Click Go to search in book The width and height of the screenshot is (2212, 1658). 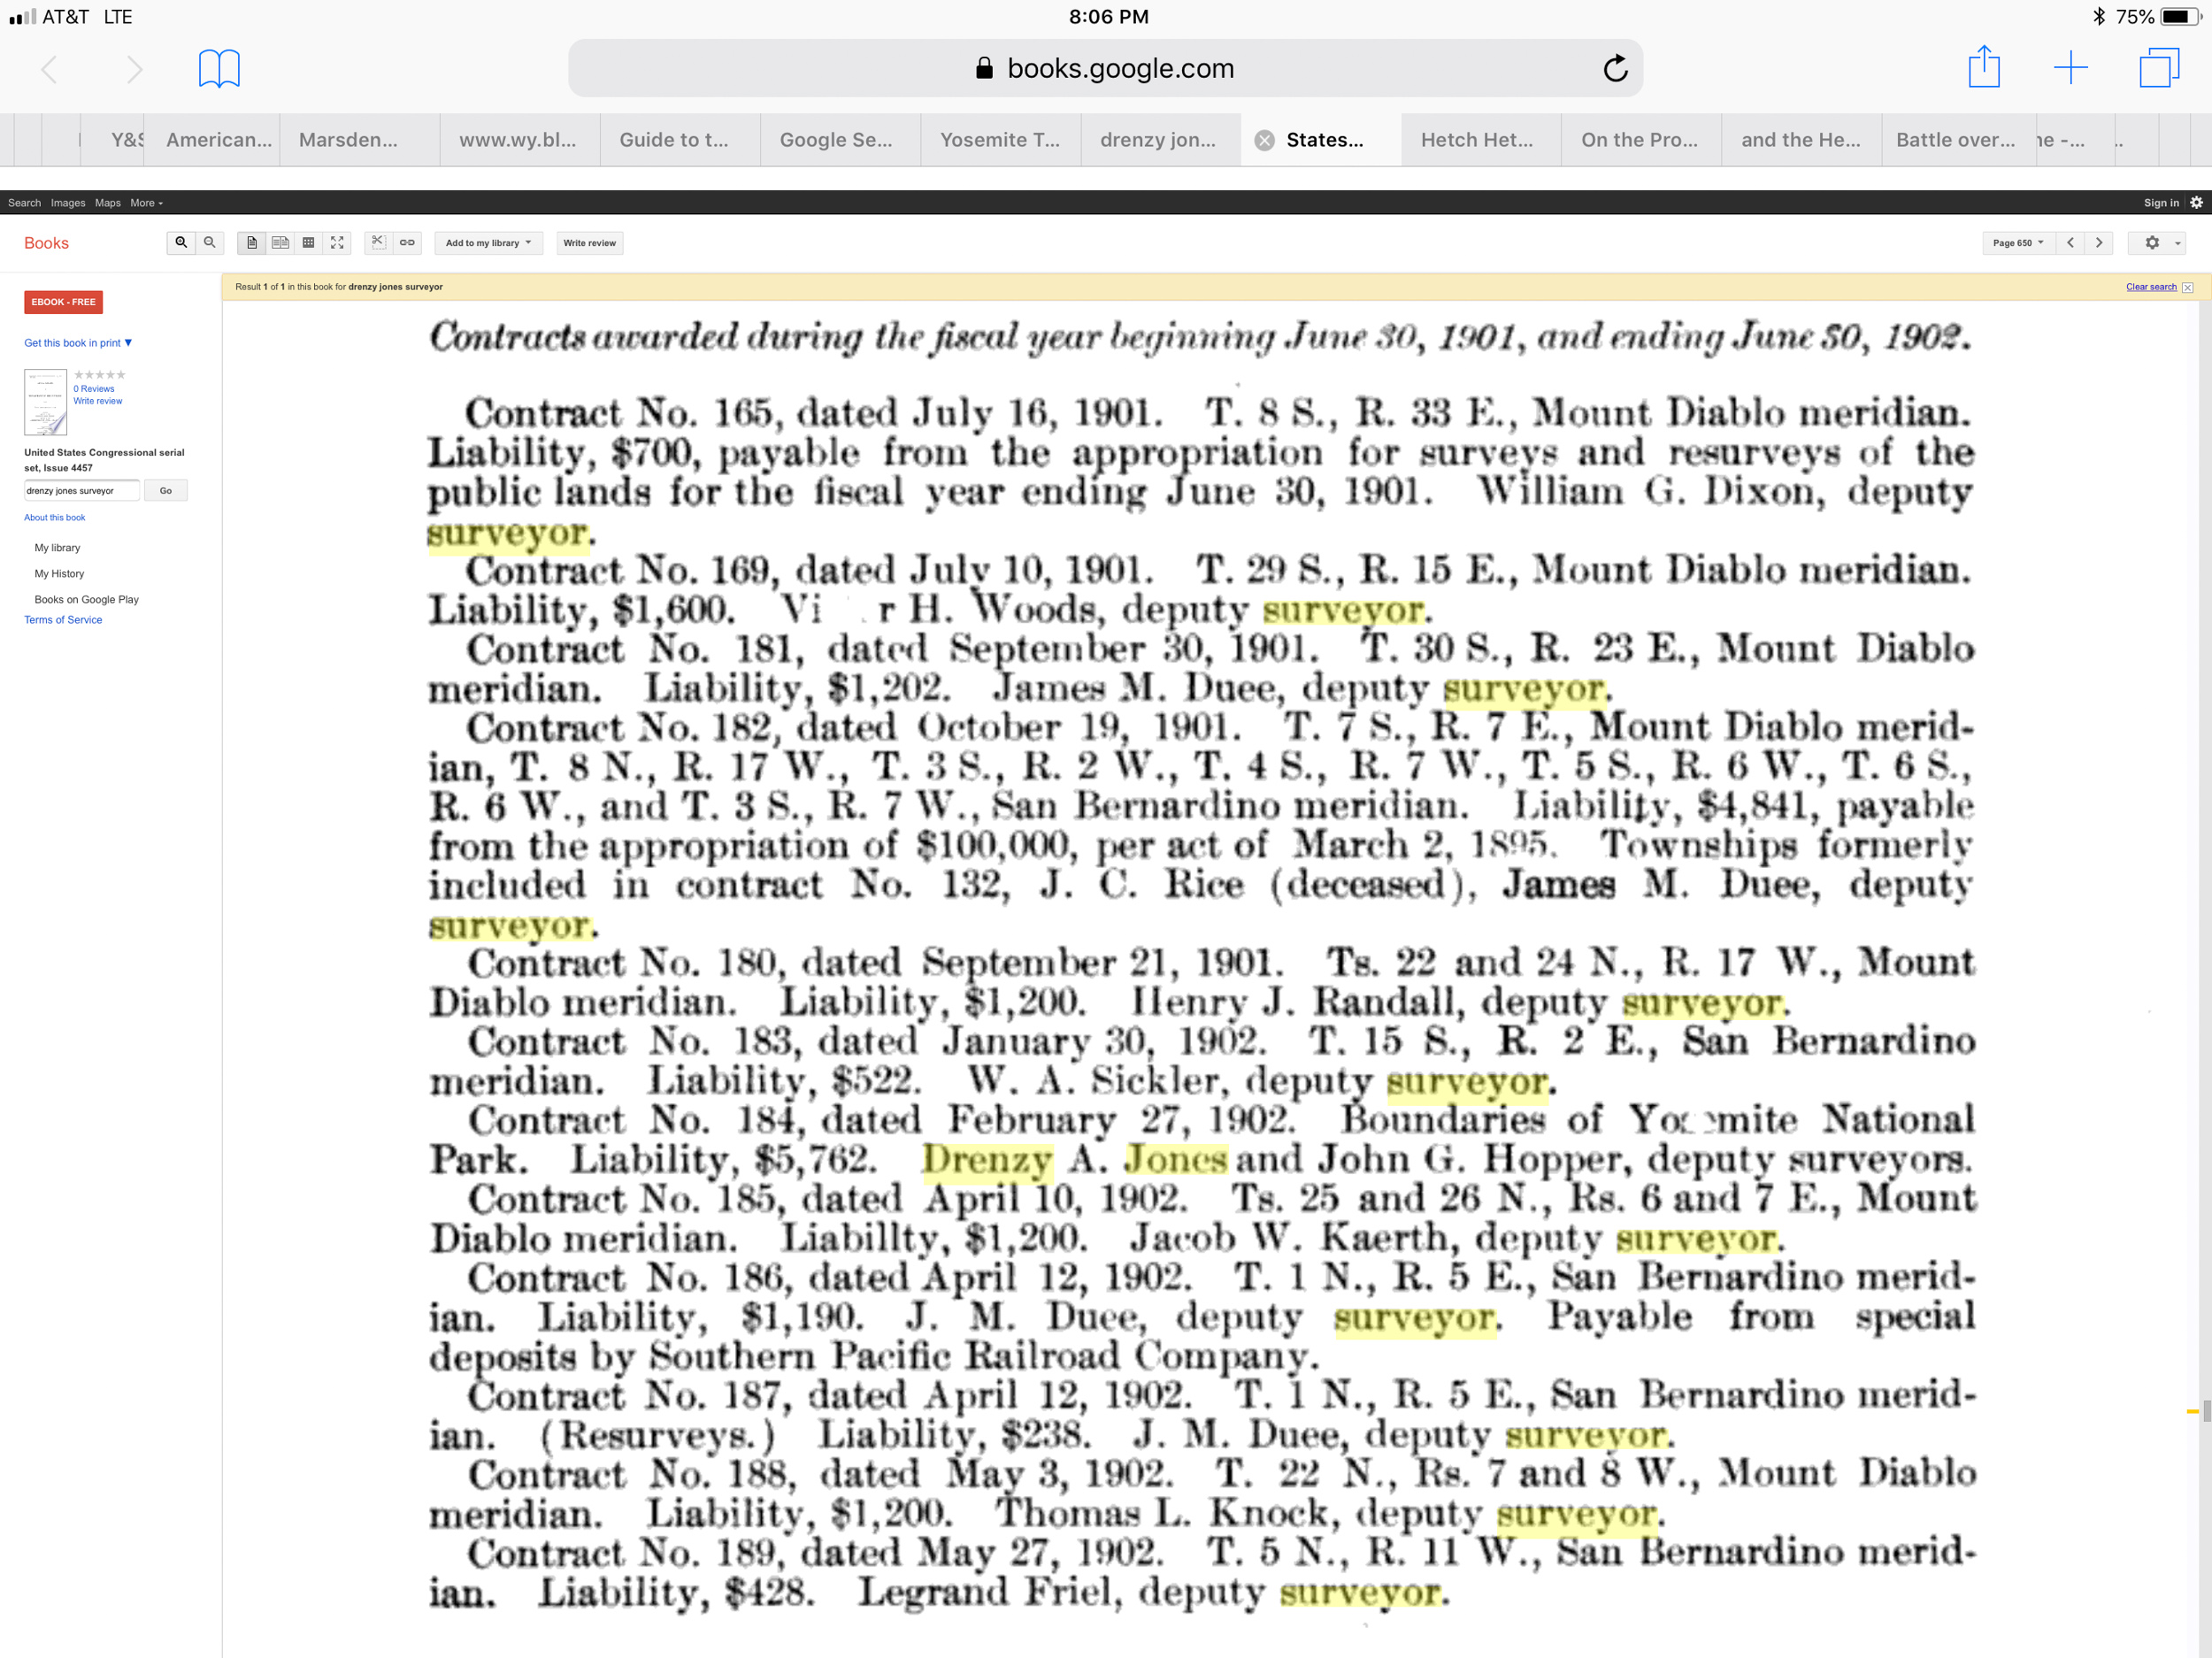point(166,491)
